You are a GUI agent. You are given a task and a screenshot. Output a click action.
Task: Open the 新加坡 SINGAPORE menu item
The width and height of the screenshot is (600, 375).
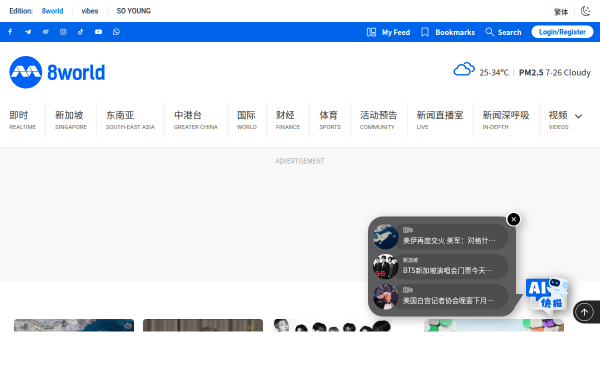[x=71, y=120]
